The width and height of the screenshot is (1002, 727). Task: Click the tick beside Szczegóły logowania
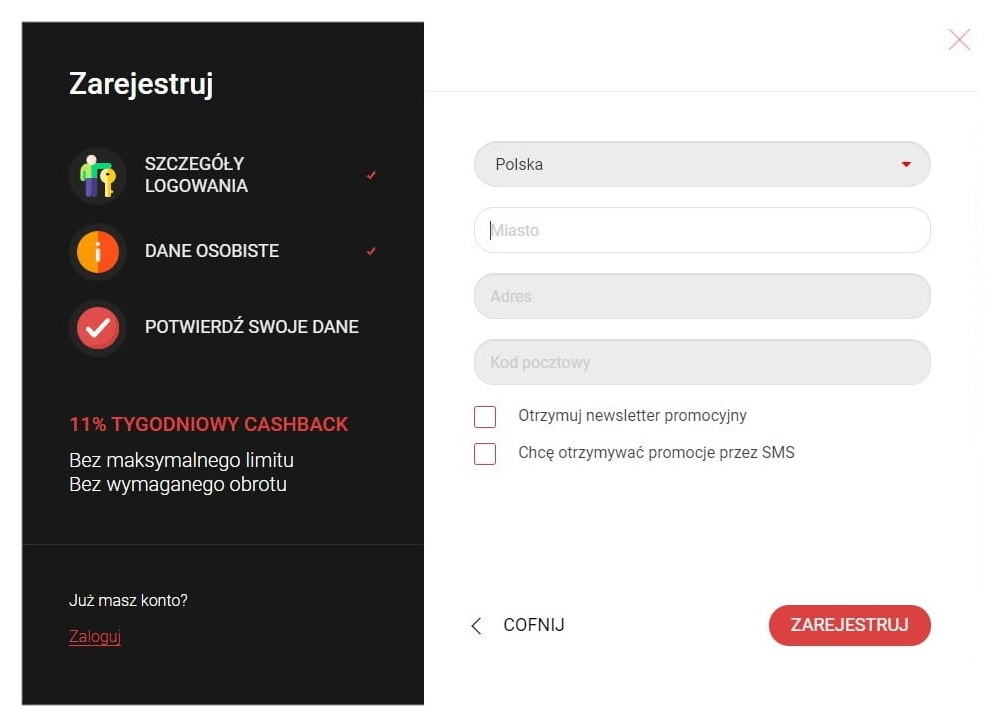371,175
